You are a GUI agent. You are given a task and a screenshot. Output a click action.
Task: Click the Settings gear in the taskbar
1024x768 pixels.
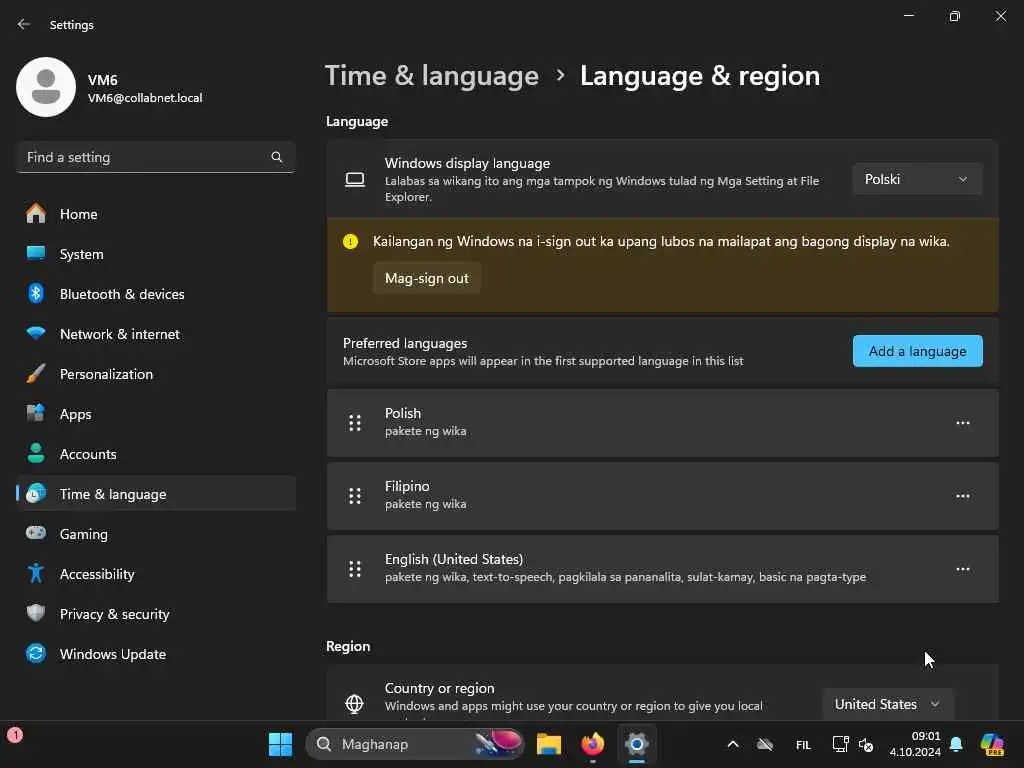636,744
